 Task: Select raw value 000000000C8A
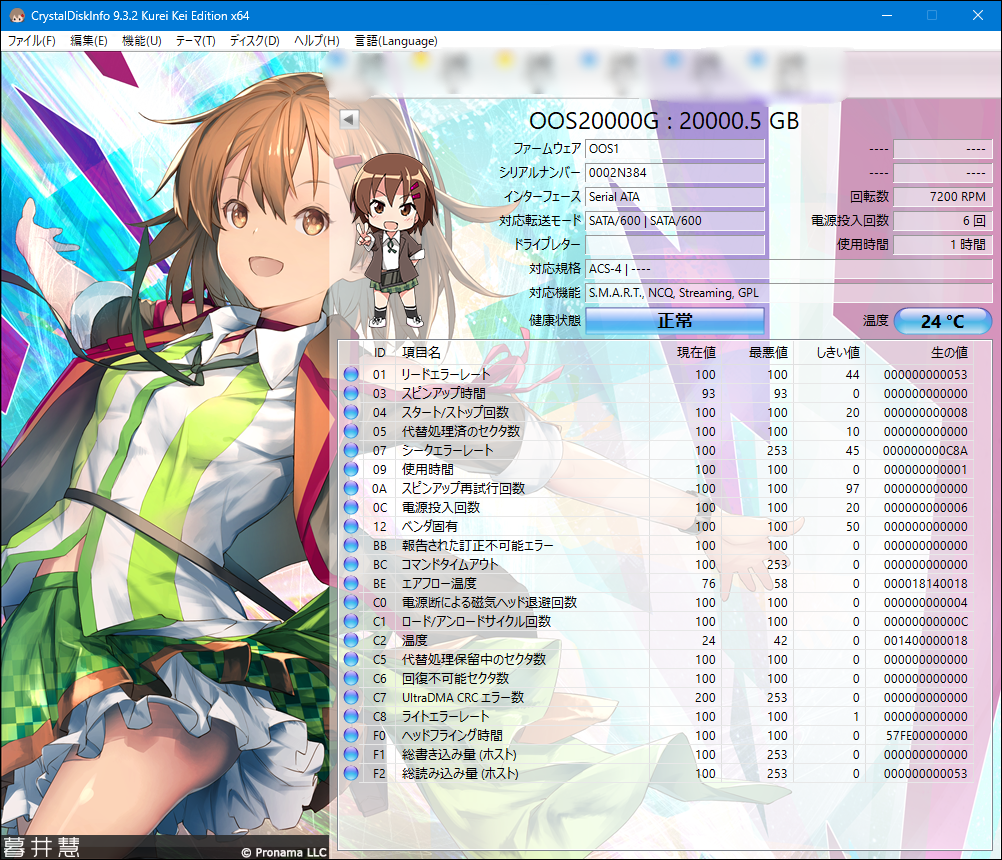click(925, 450)
